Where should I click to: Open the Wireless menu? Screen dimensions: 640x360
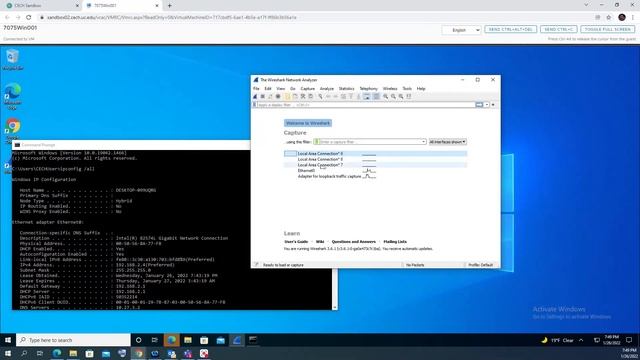(390, 89)
